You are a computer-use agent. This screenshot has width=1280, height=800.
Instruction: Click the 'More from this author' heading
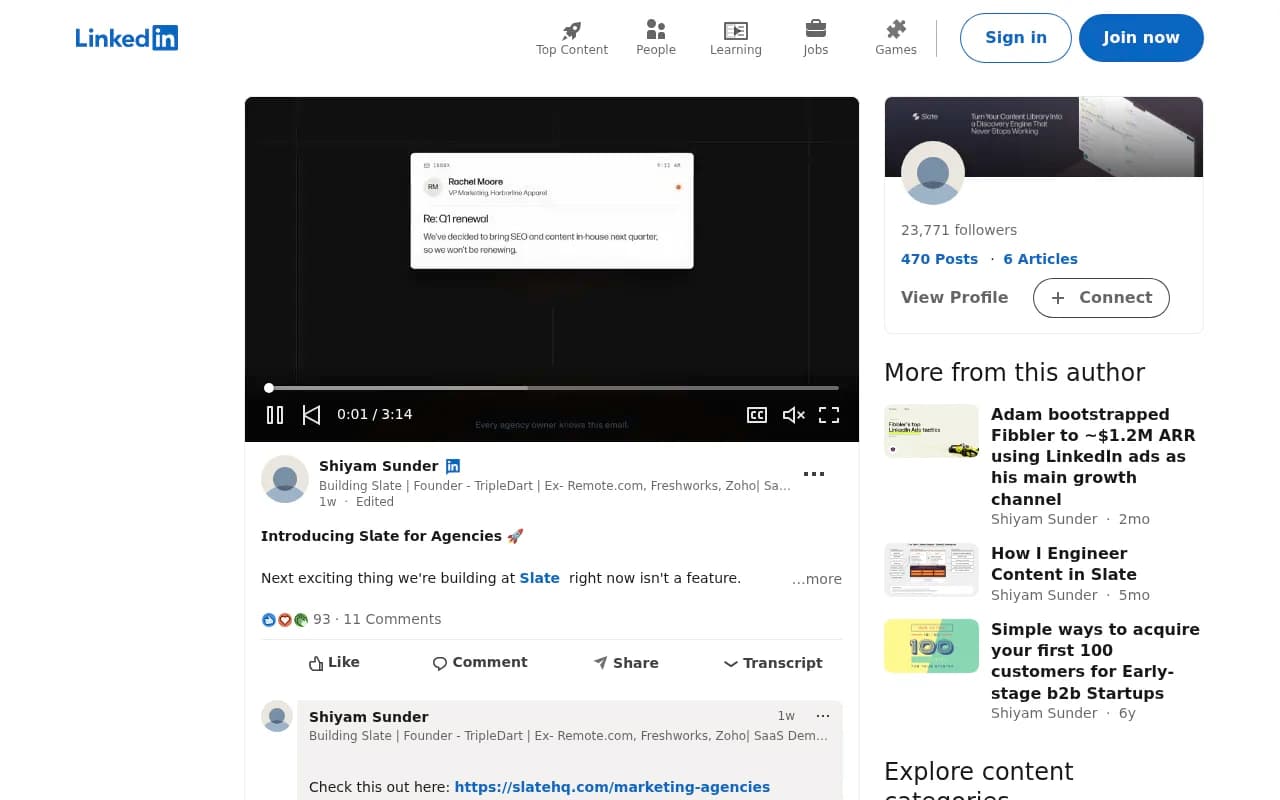tap(1015, 372)
